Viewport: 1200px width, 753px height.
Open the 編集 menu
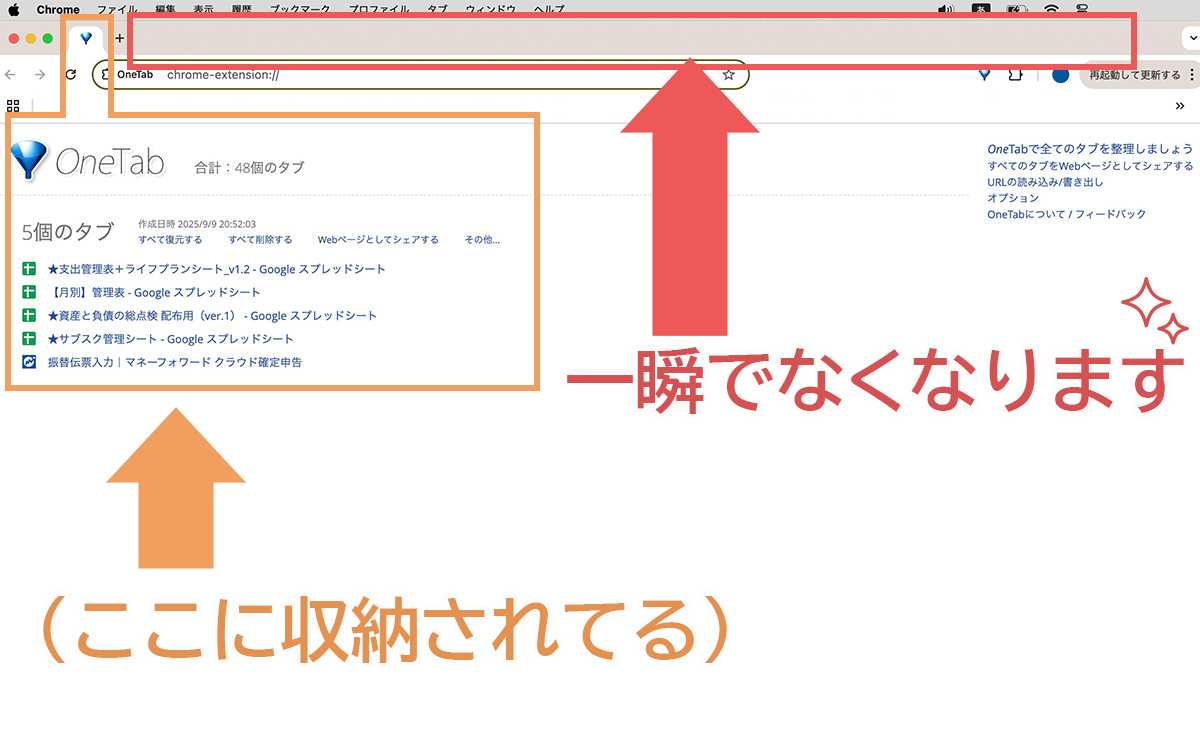click(x=165, y=9)
